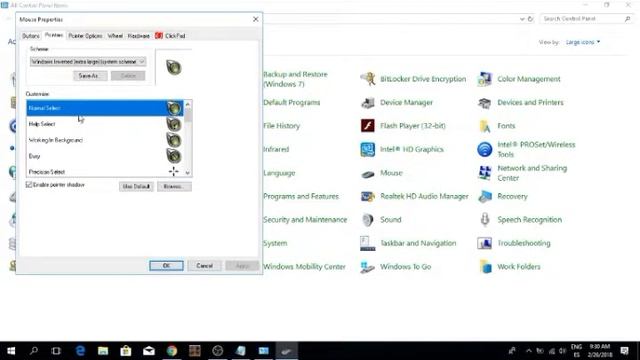The width and height of the screenshot is (640, 360).
Task: Select Help Select pointer row
Action: [x=105, y=124]
